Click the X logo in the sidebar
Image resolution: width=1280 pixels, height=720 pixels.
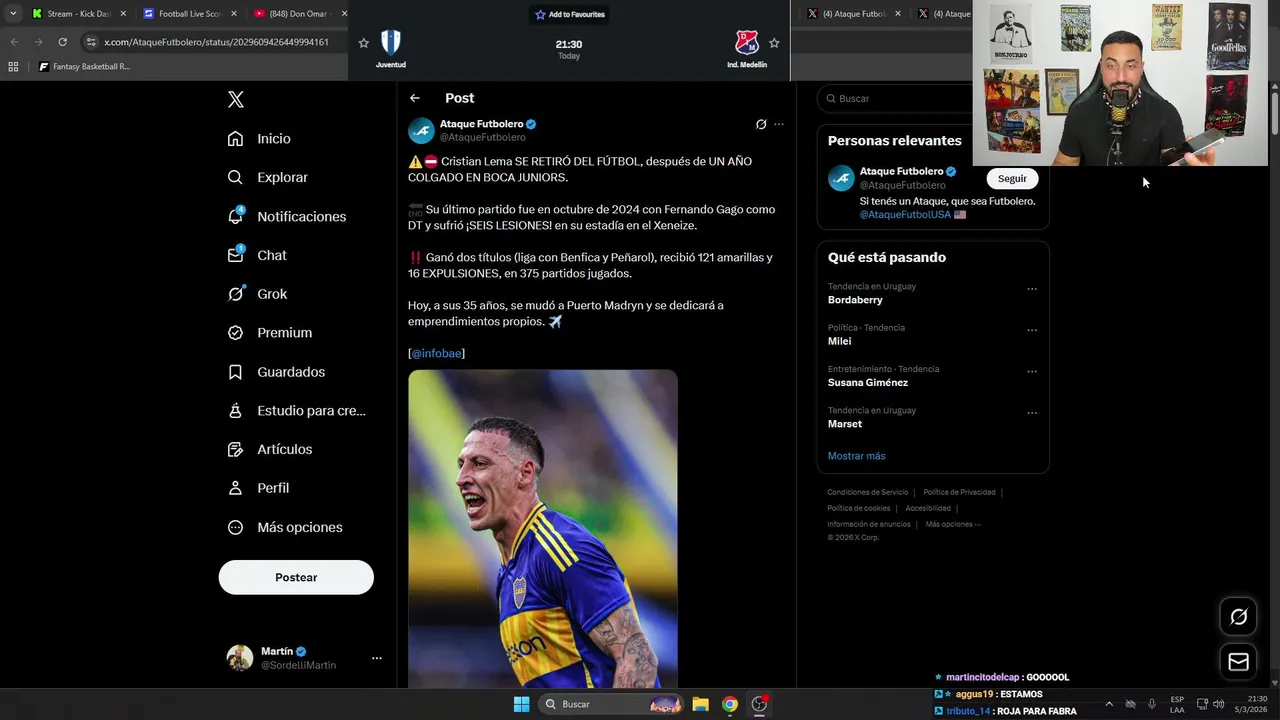[236, 99]
